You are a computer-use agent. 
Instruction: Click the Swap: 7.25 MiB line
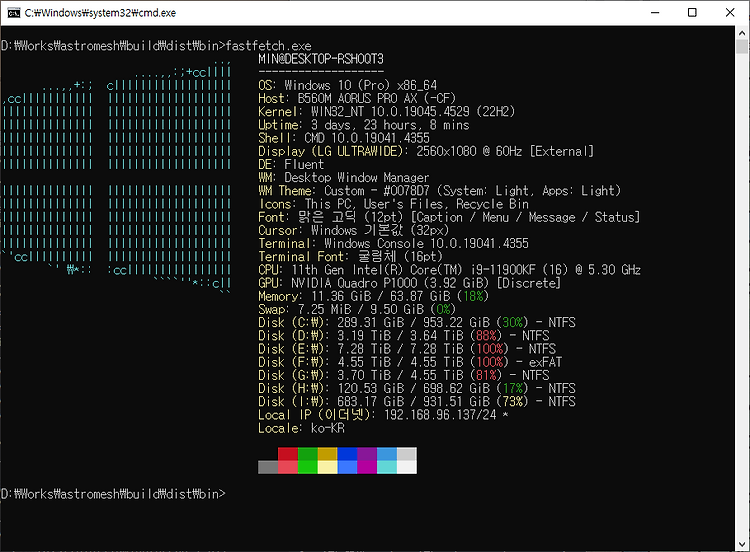click(x=357, y=309)
